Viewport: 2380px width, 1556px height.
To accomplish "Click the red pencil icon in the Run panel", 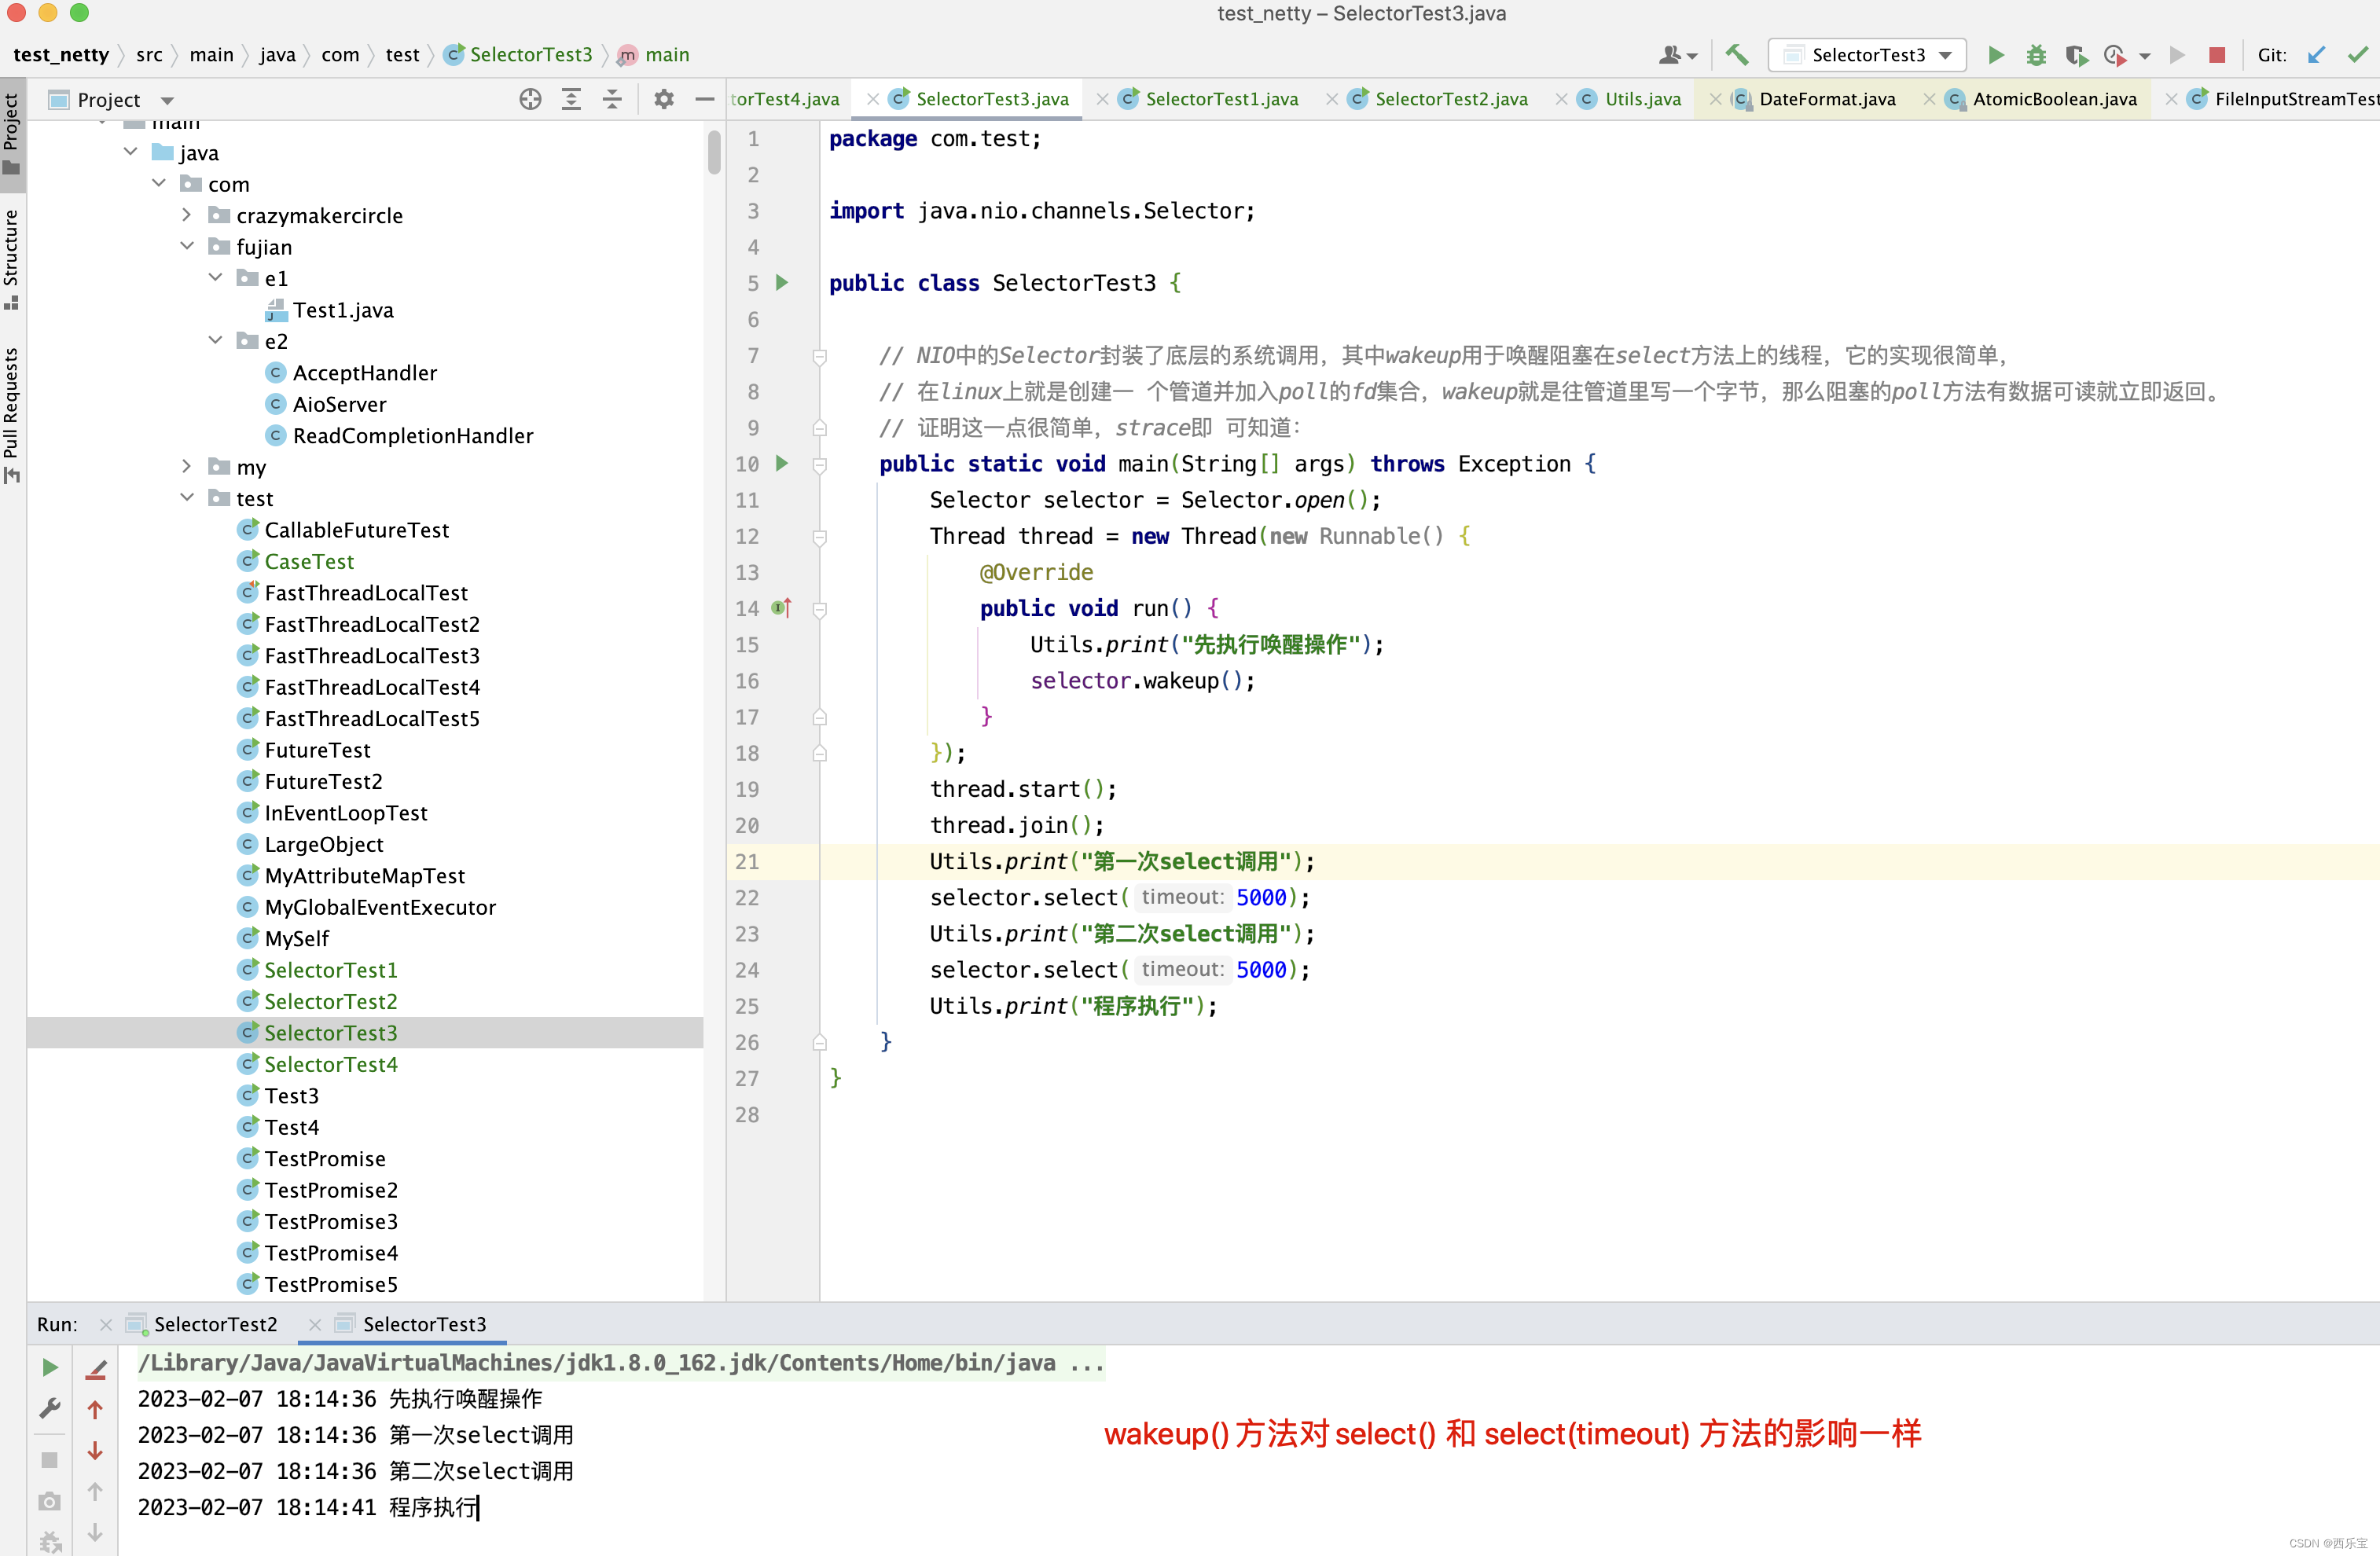I will (x=95, y=1368).
